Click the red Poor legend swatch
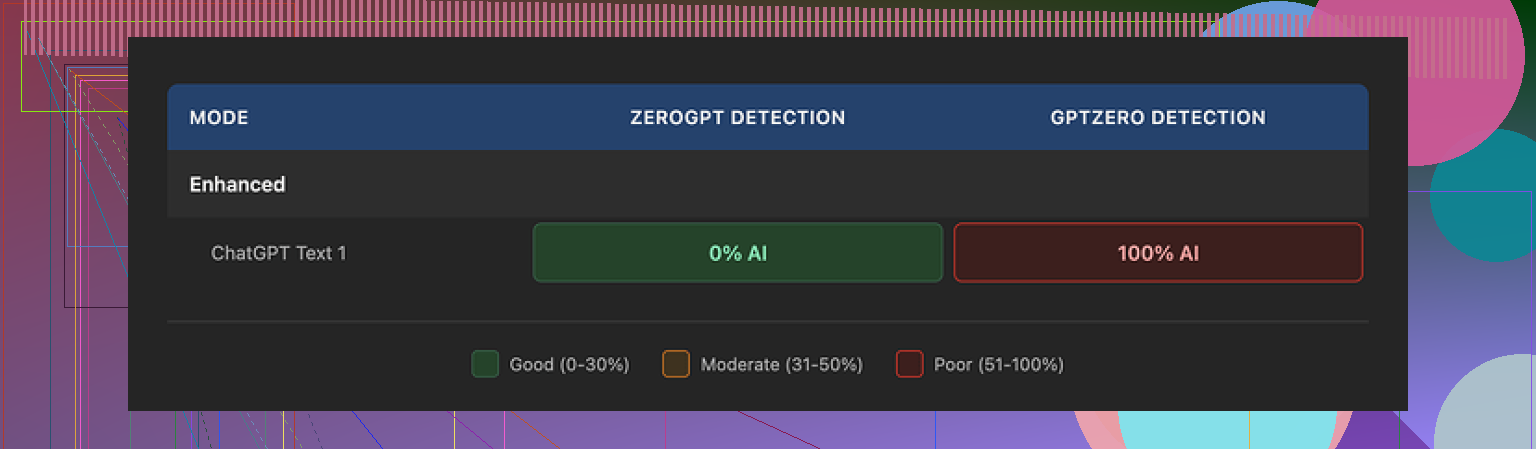The image size is (1536, 449). (909, 364)
